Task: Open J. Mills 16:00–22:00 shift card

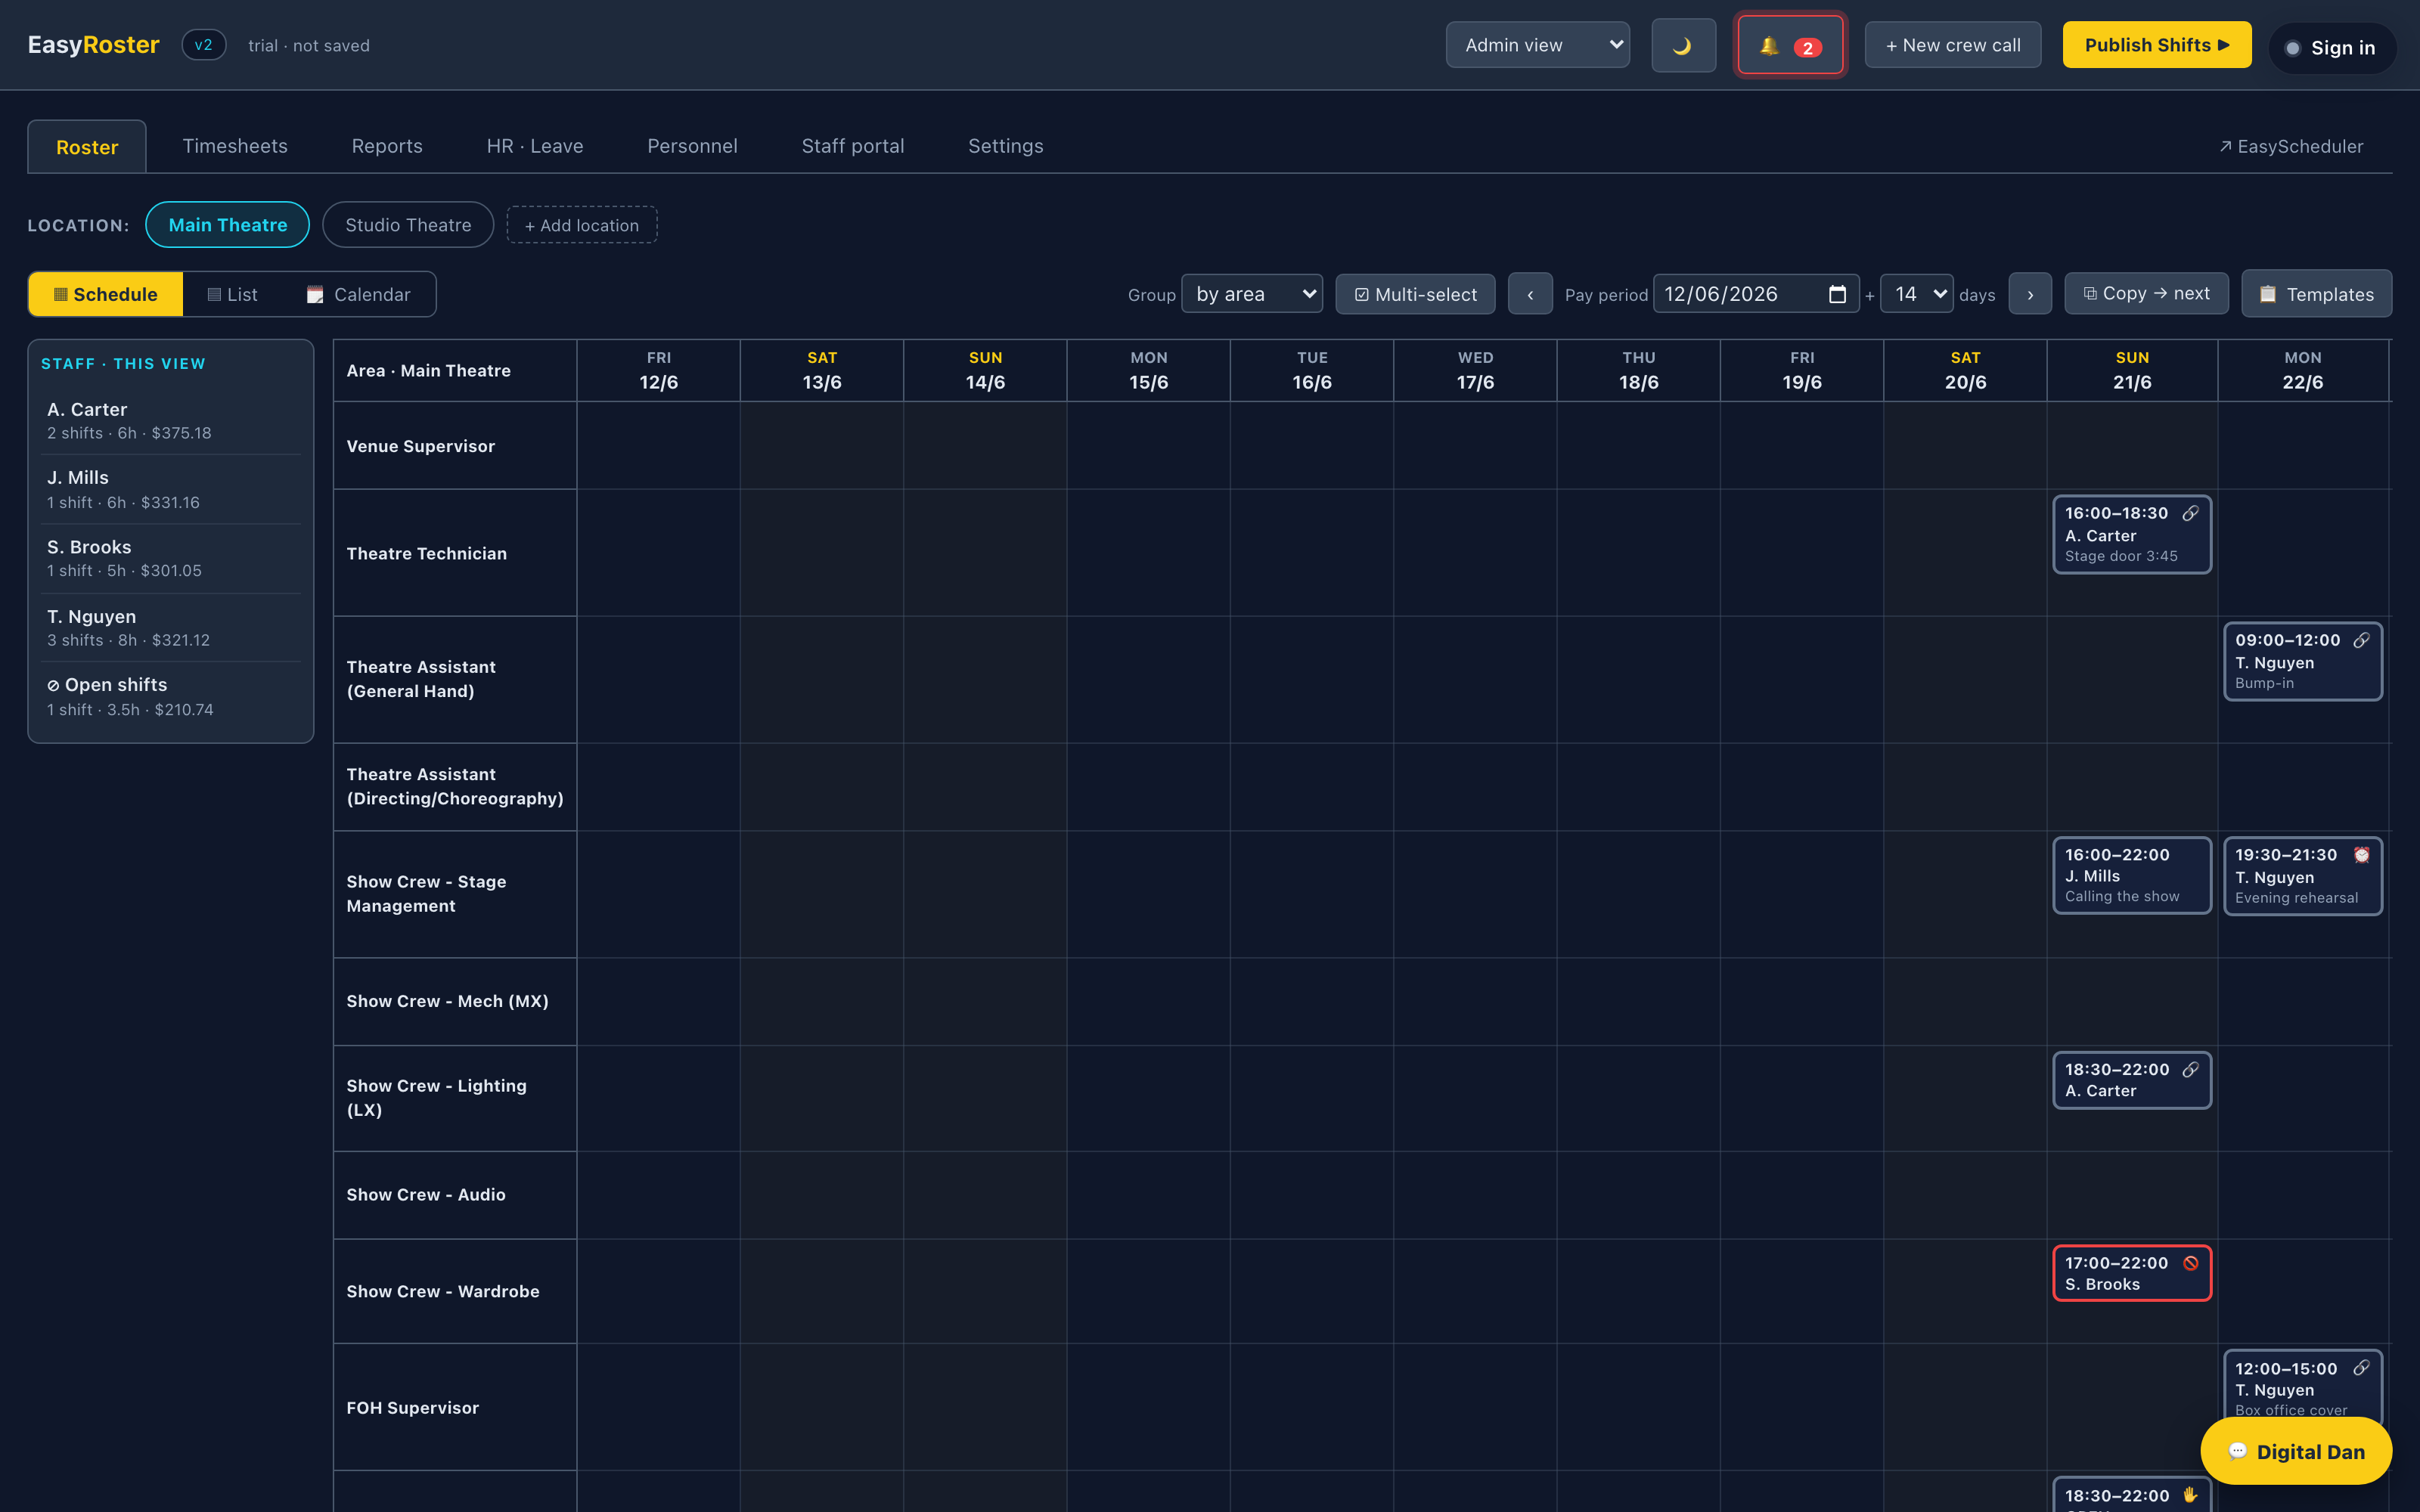Action: tap(2132, 875)
